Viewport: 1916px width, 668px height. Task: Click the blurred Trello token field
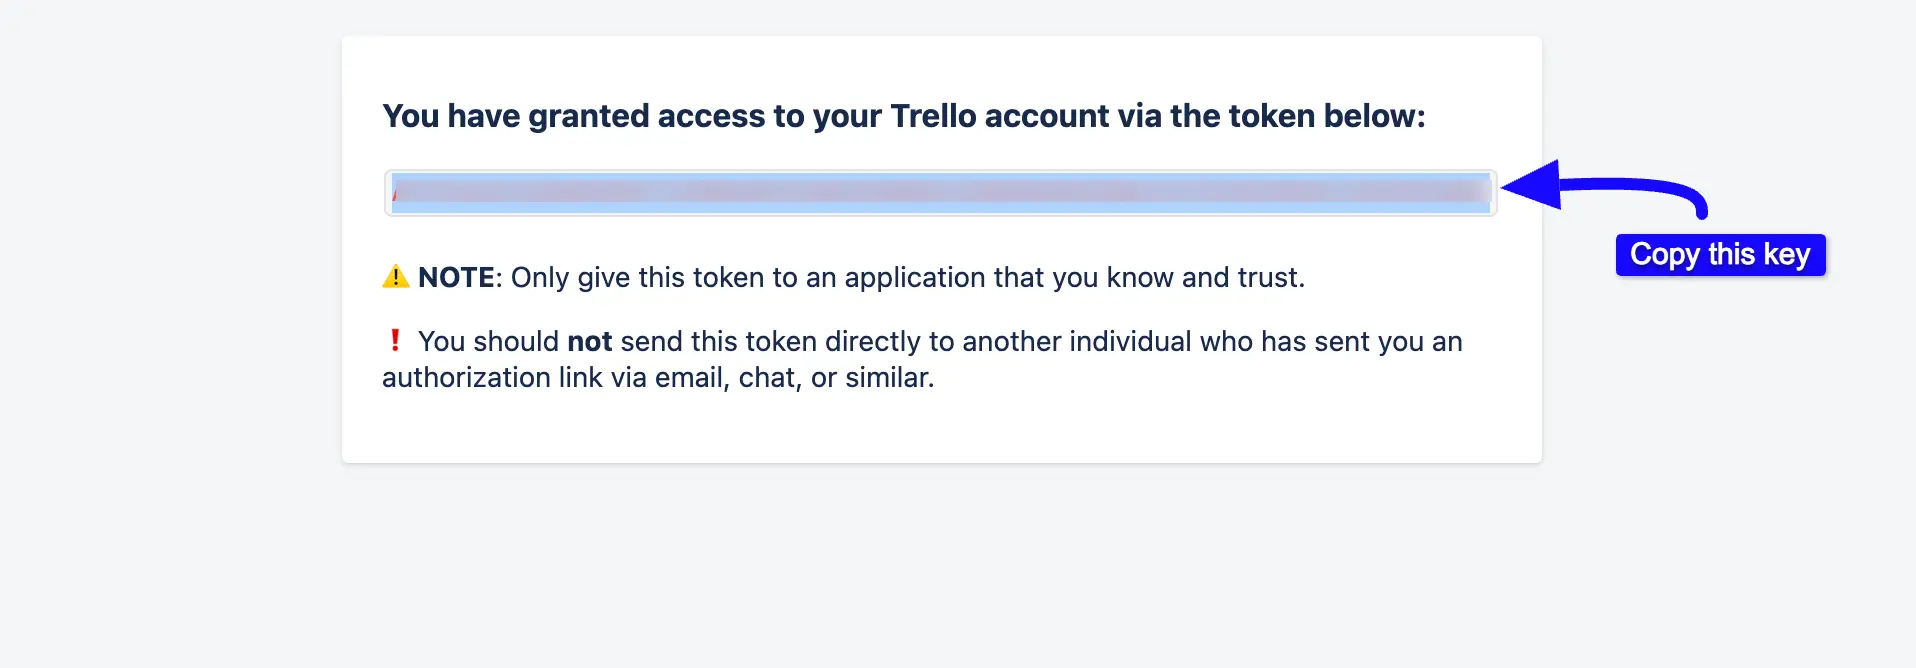coord(940,193)
